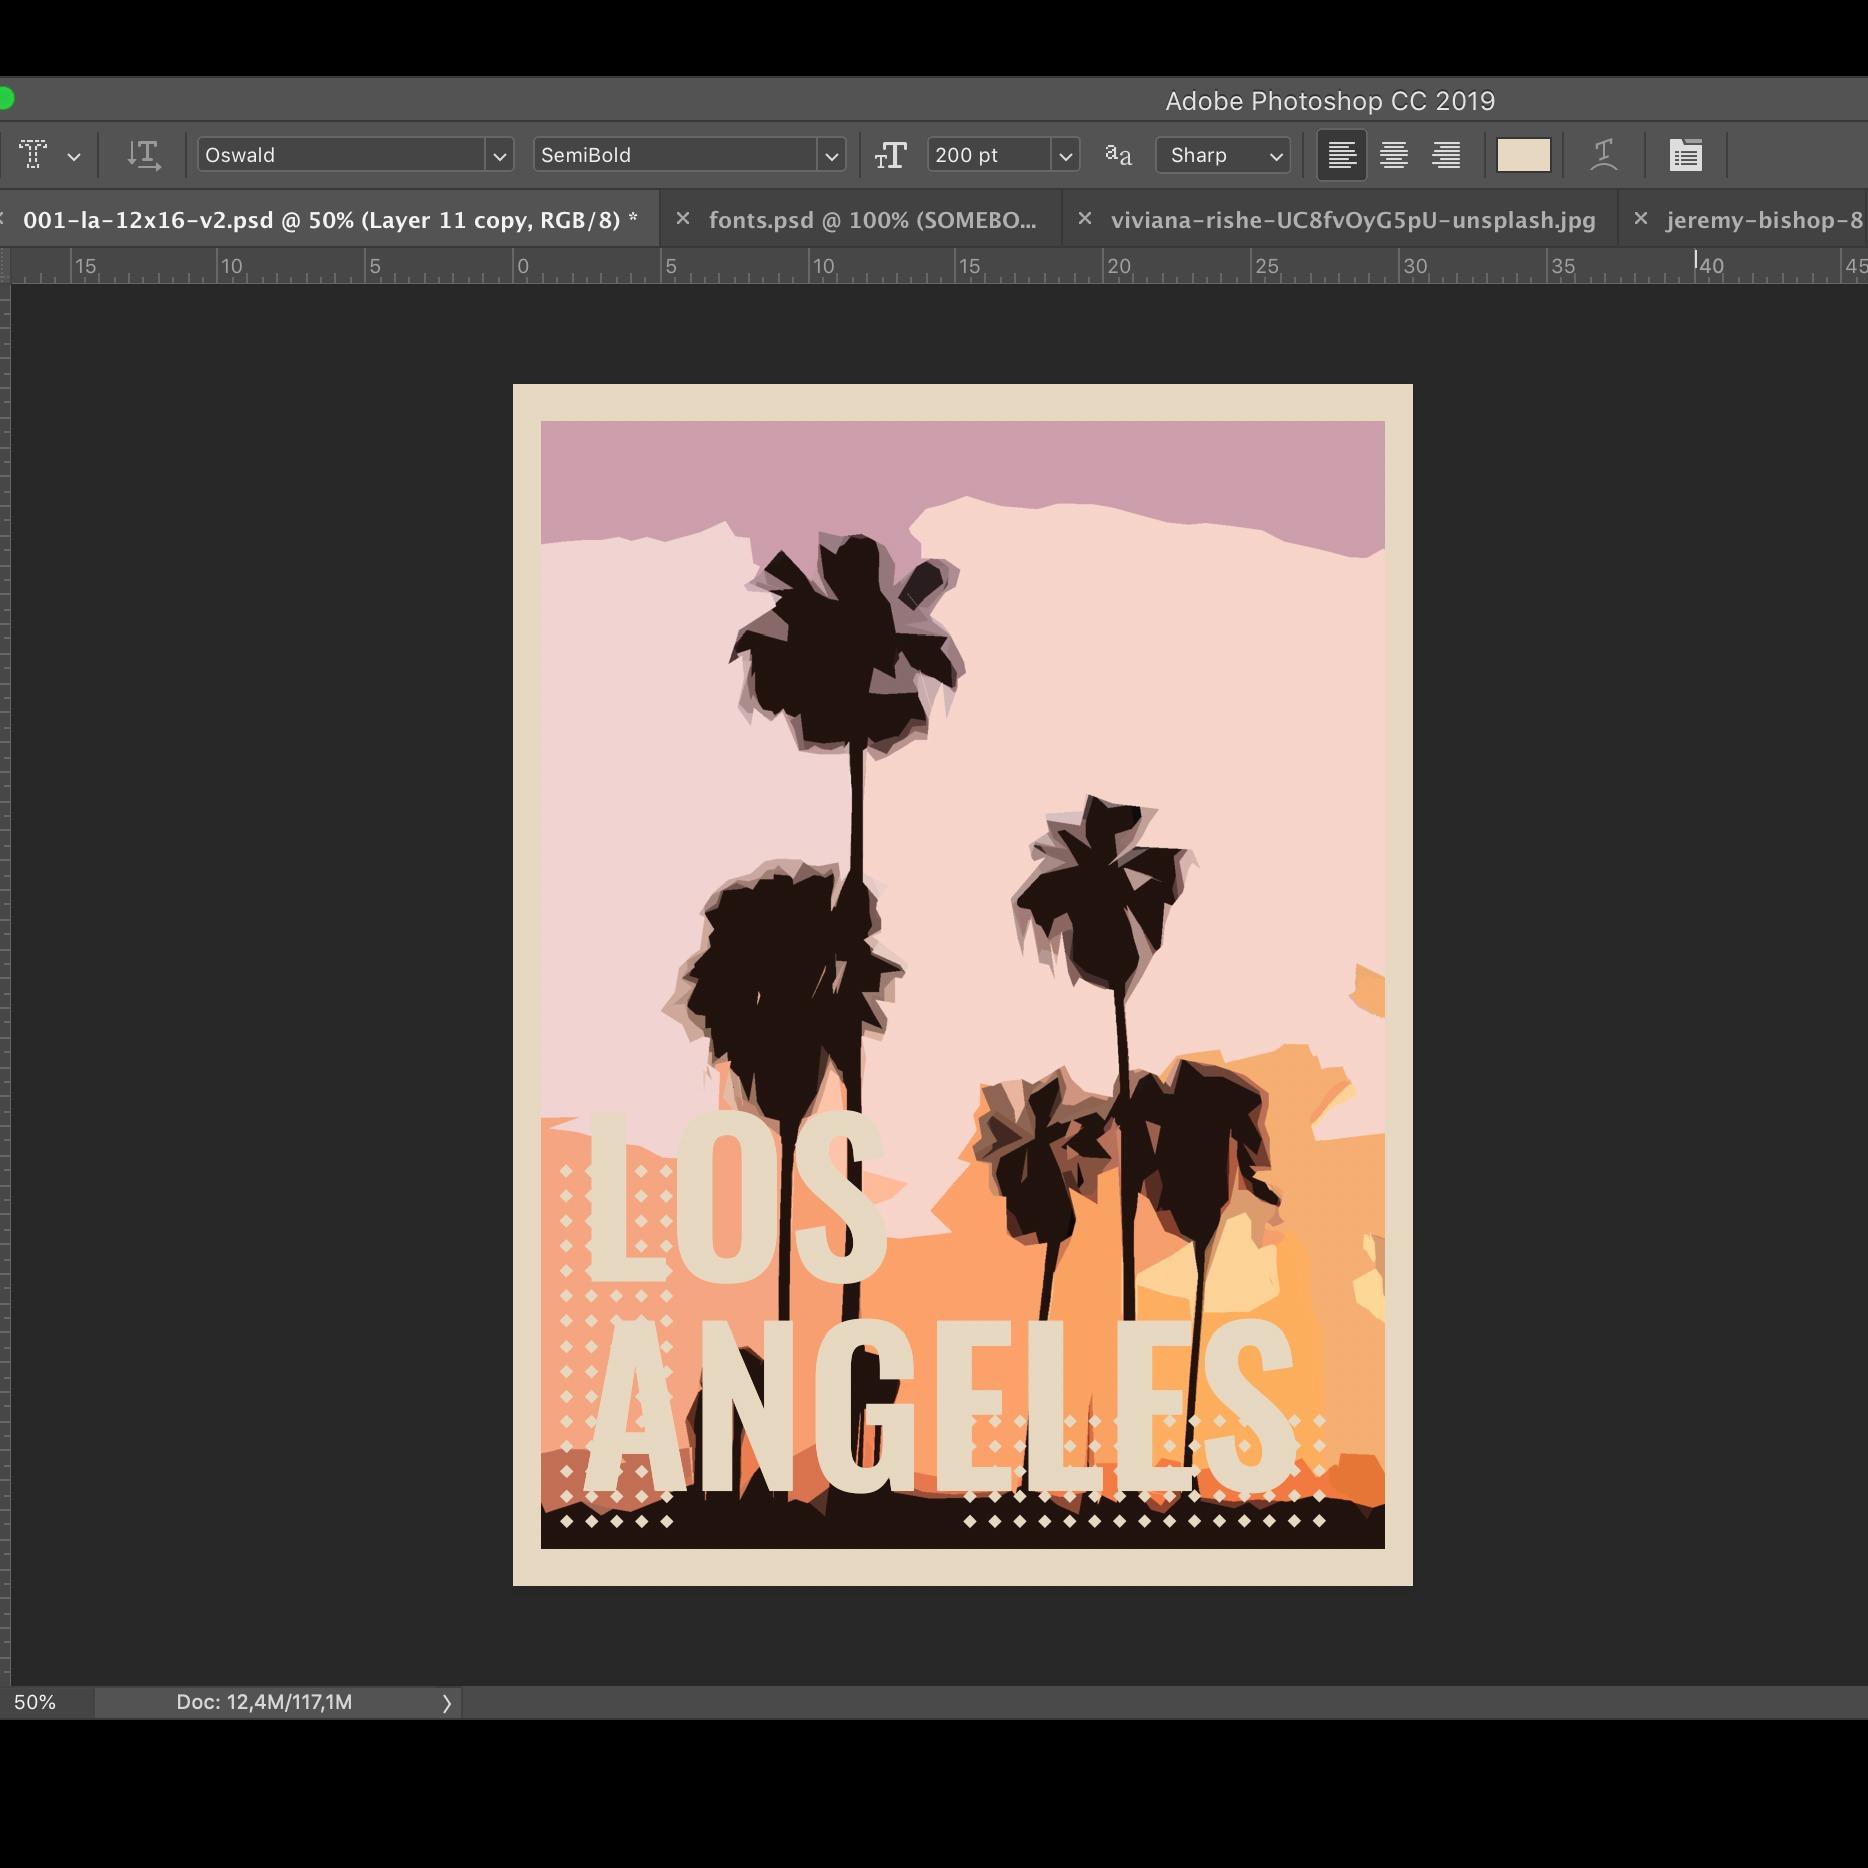Click the ANGELES text on poster

[940, 1405]
